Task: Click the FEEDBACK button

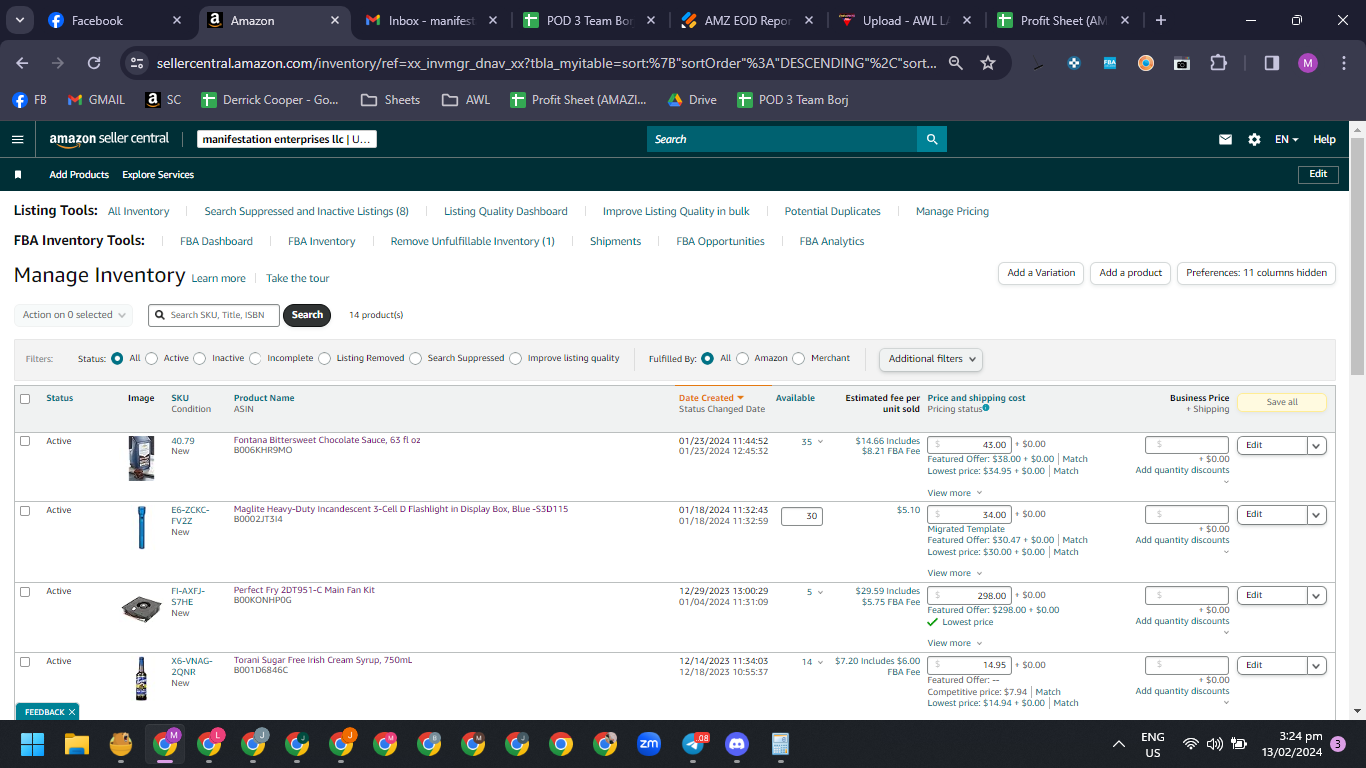Action: [46, 712]
